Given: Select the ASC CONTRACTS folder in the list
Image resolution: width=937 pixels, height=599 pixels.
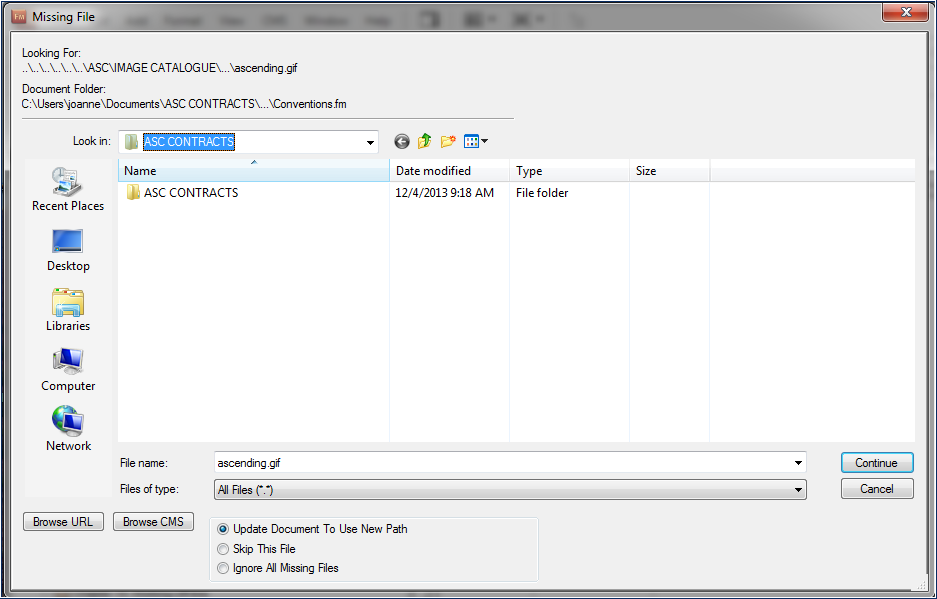Looking at the screenshot, I should 190,192.
